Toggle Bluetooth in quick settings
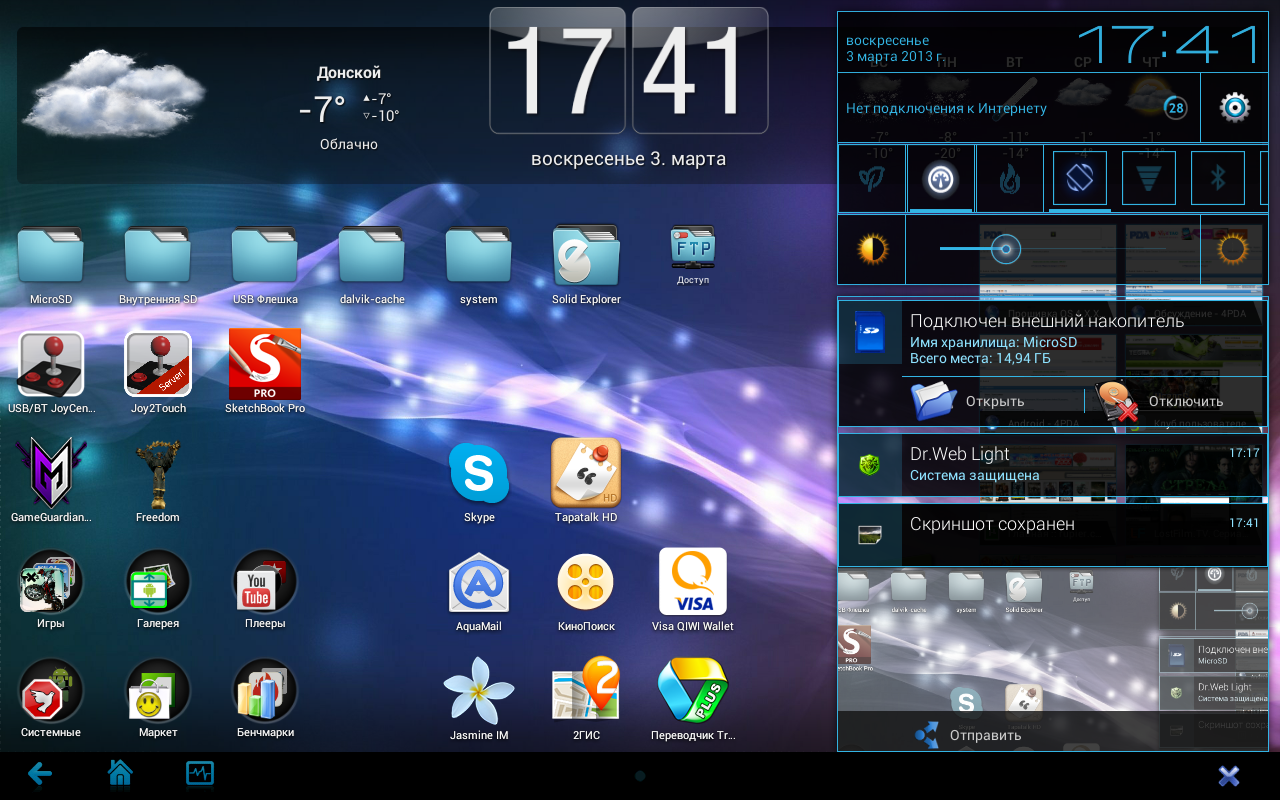Viewport: 1280px width, 800px height. 1217,179
